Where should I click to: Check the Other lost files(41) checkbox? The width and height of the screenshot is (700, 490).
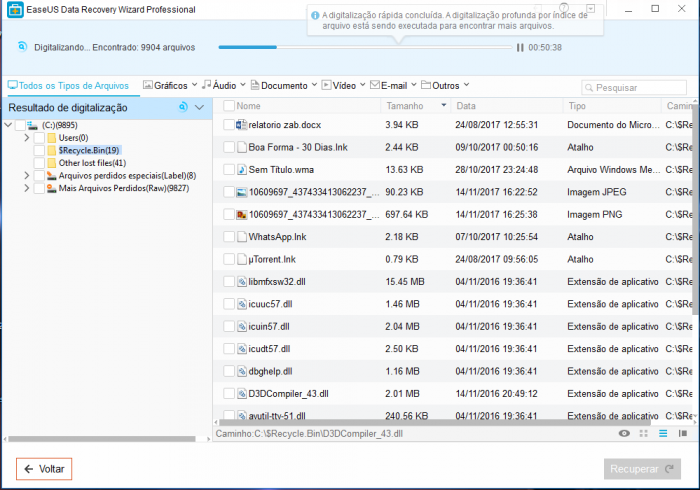tap(39, 163)
